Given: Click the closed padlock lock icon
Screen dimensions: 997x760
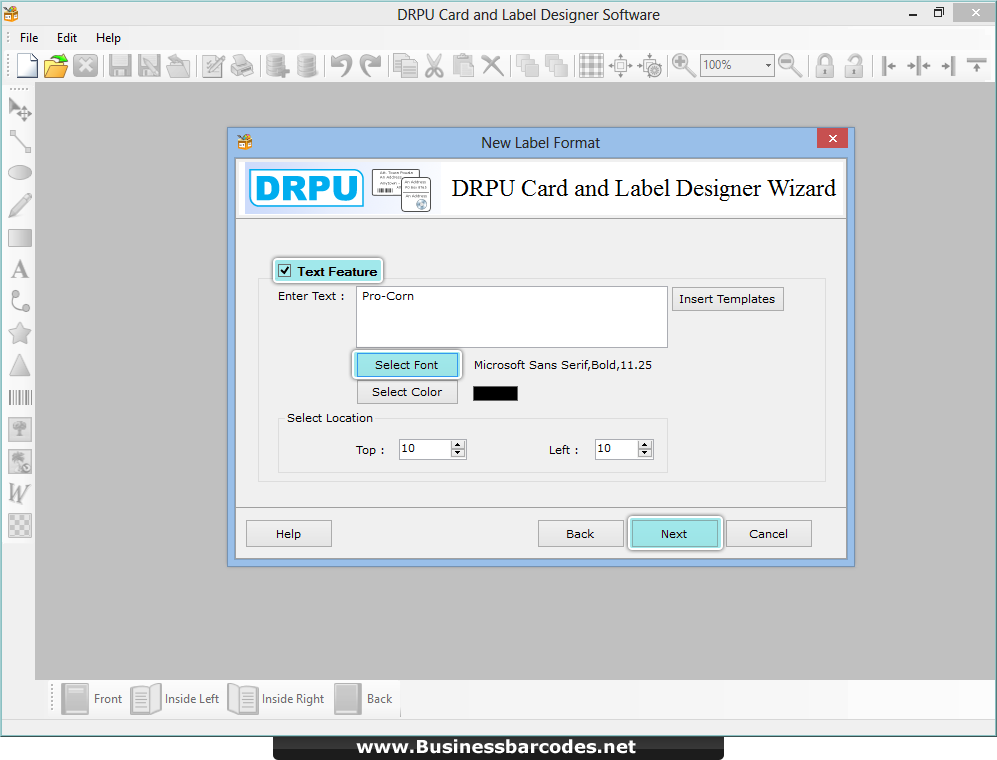Looking at the screenshot, I should coord(825,66).
